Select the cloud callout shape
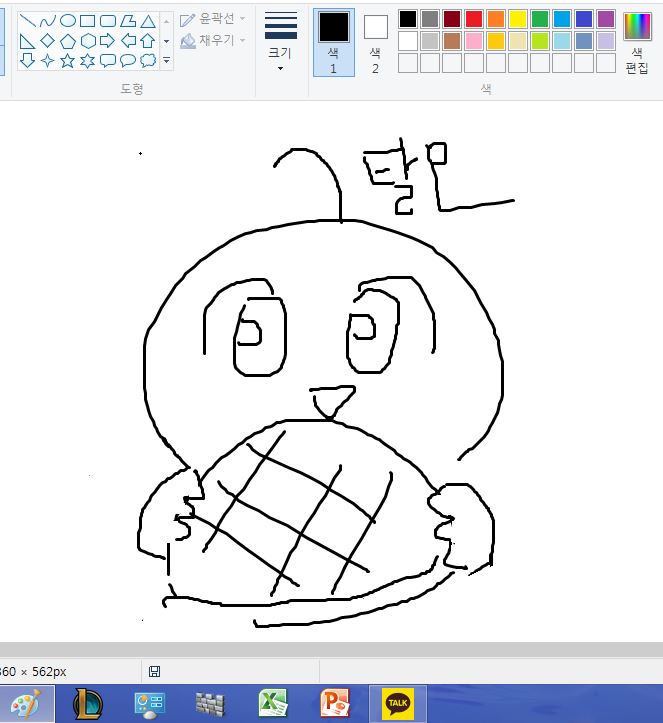 (148, 61)
